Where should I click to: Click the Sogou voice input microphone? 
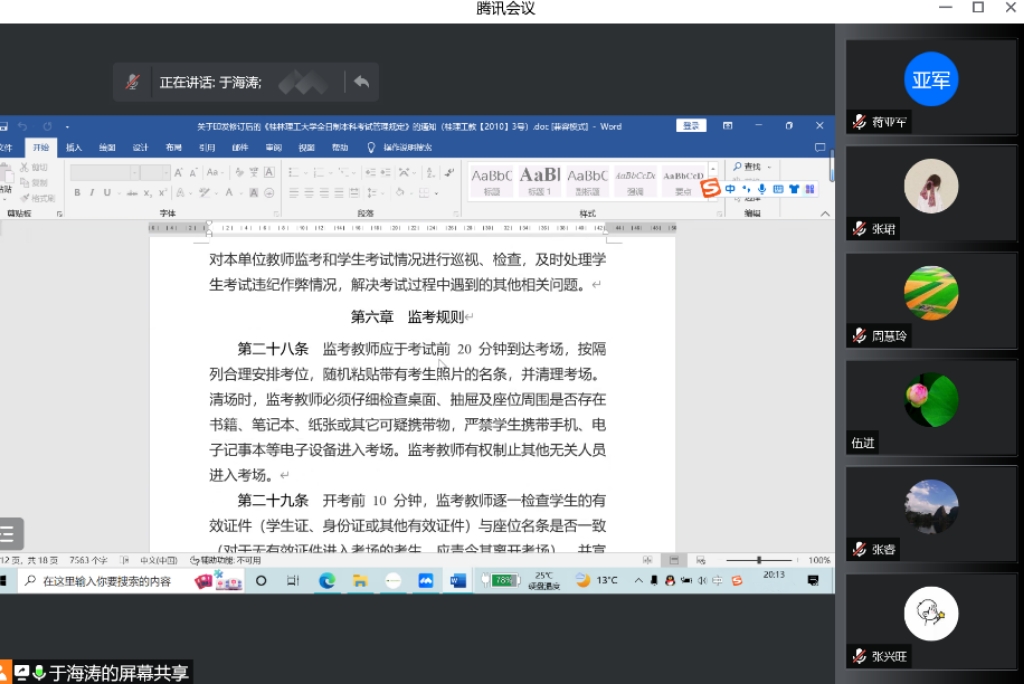pyautogui.click(x=761, y=188)
